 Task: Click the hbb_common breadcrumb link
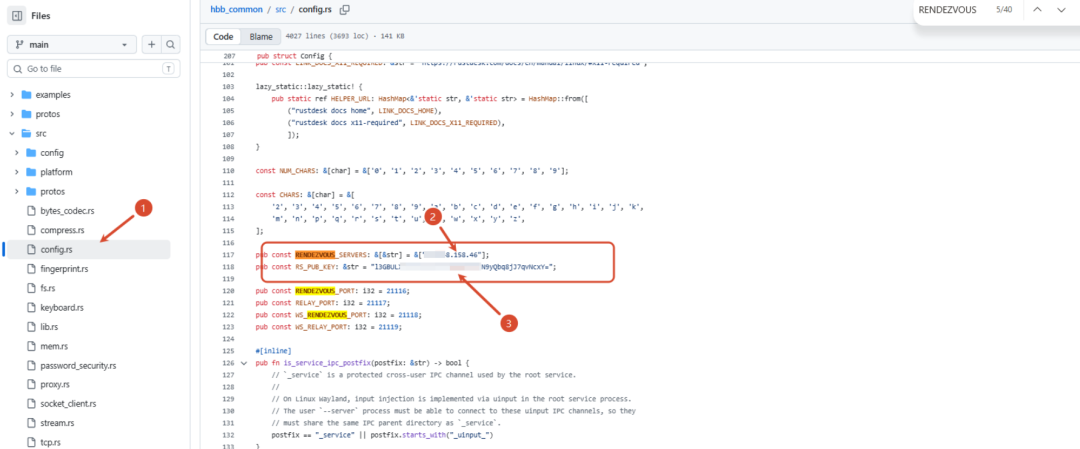pyautogui.click(x=236, y=10)
